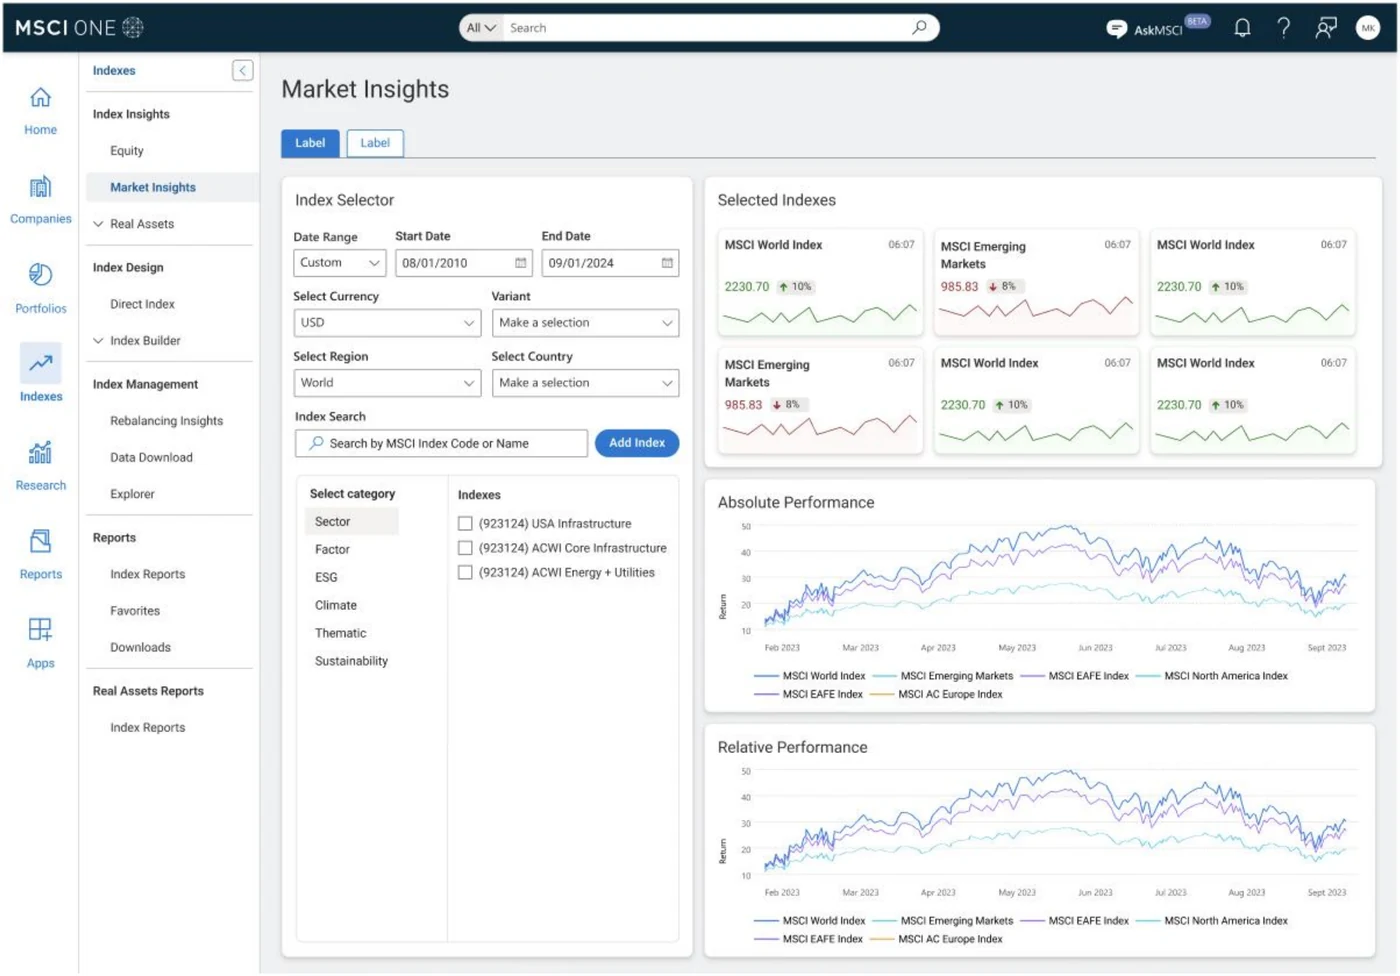Check the USA Infrastructure index checkbox
1400x976 pixels.
click(465, 523)
